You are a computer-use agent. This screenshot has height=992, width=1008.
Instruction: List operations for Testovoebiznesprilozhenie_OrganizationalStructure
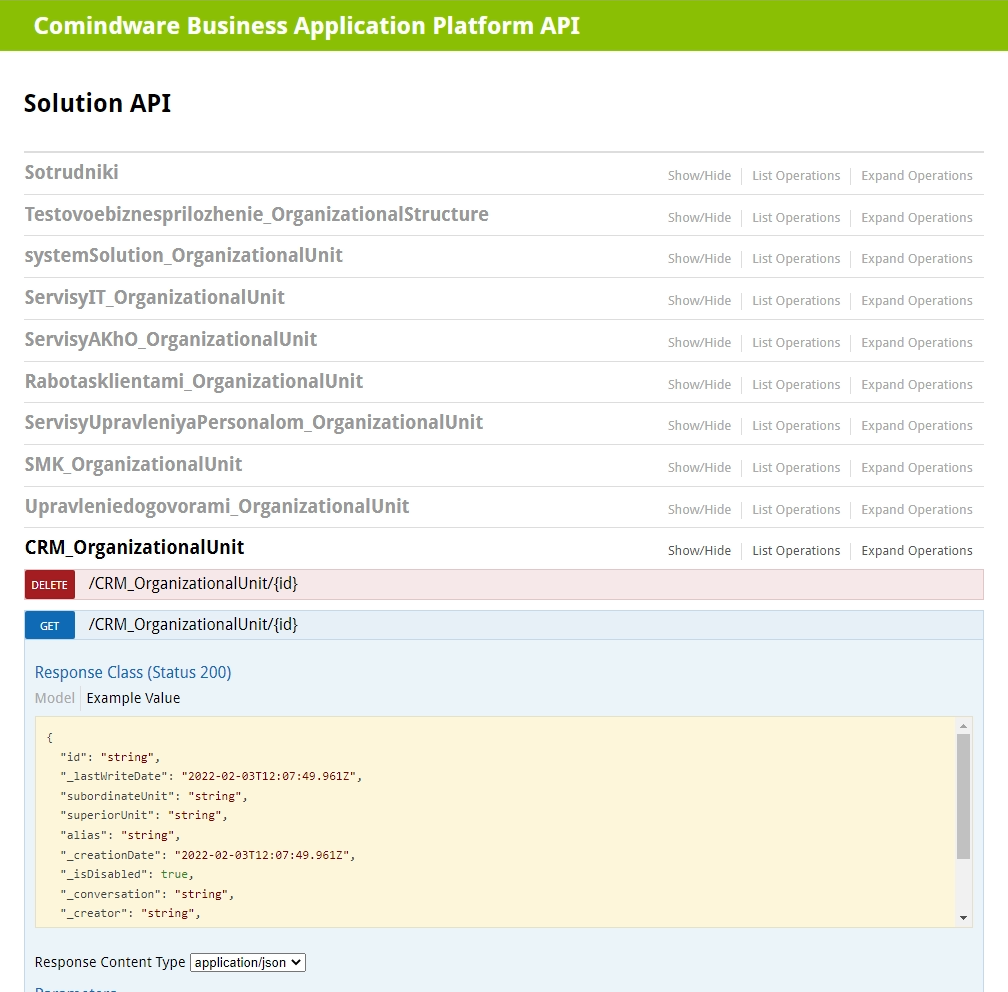796,217
